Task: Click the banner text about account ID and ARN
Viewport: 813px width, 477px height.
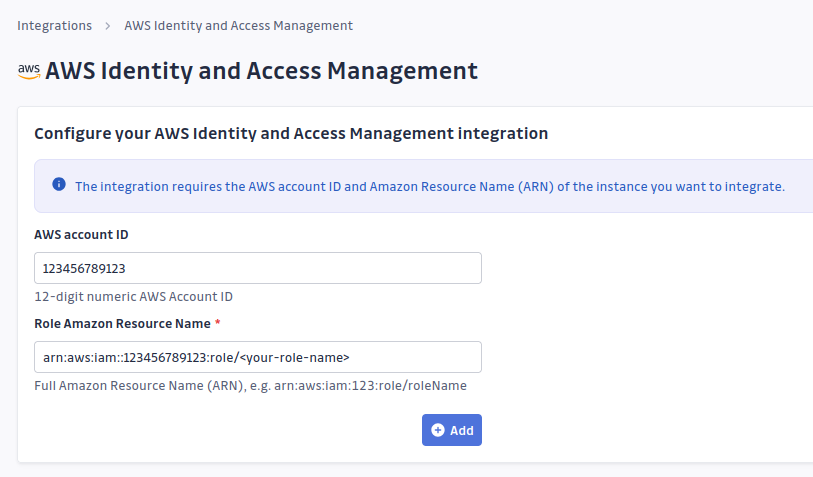Action: pos(430,187)
